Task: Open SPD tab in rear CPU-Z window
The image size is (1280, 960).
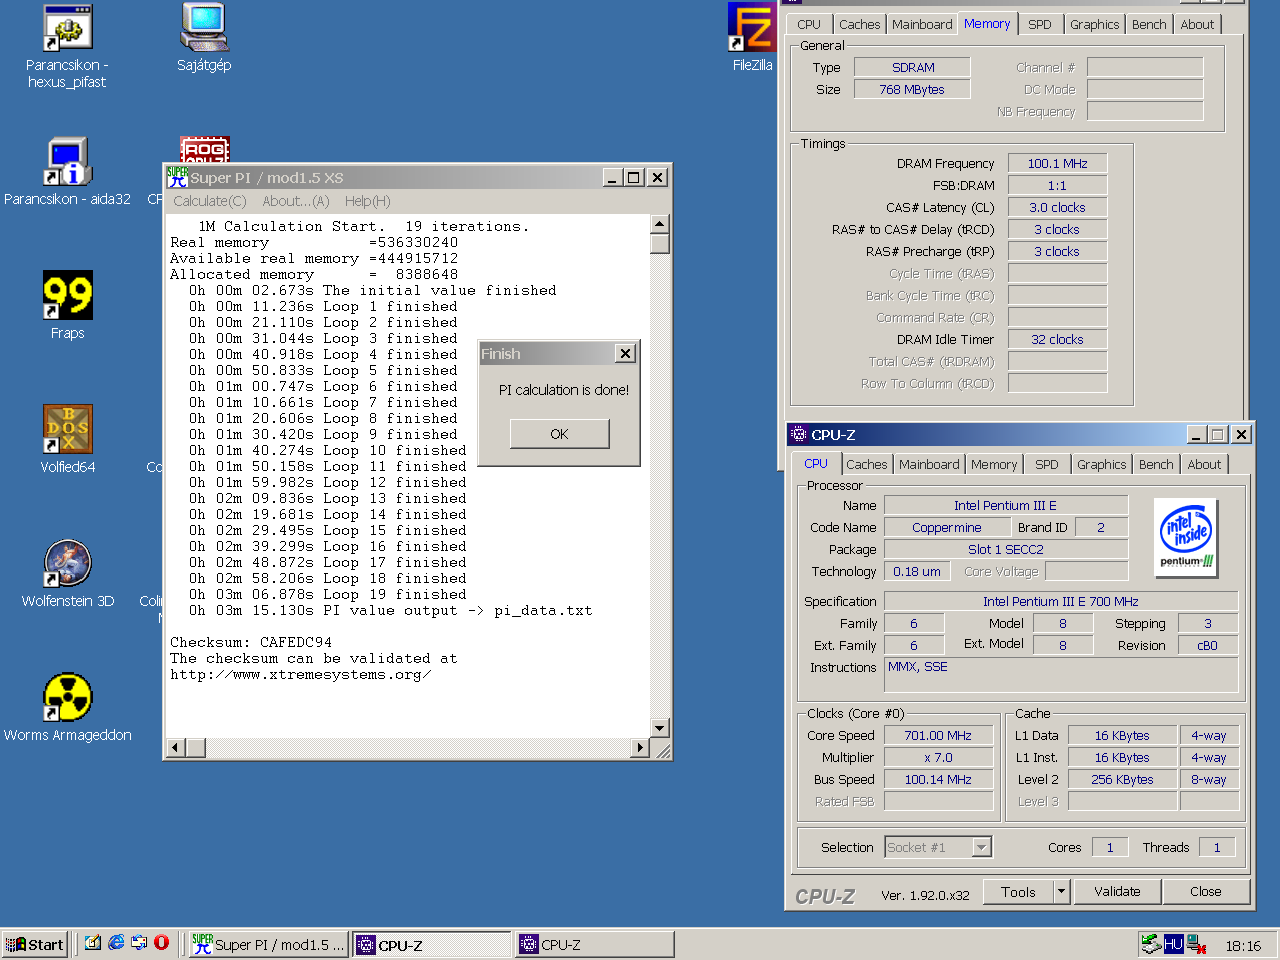Action: pos(1040,24)
